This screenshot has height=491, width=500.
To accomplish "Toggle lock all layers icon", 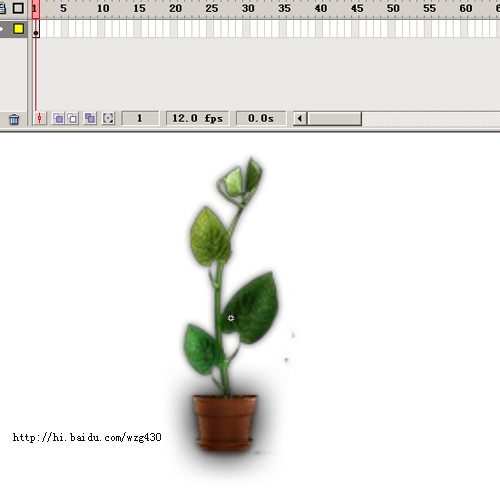I will pyautogui.click(x=2, y=8).
